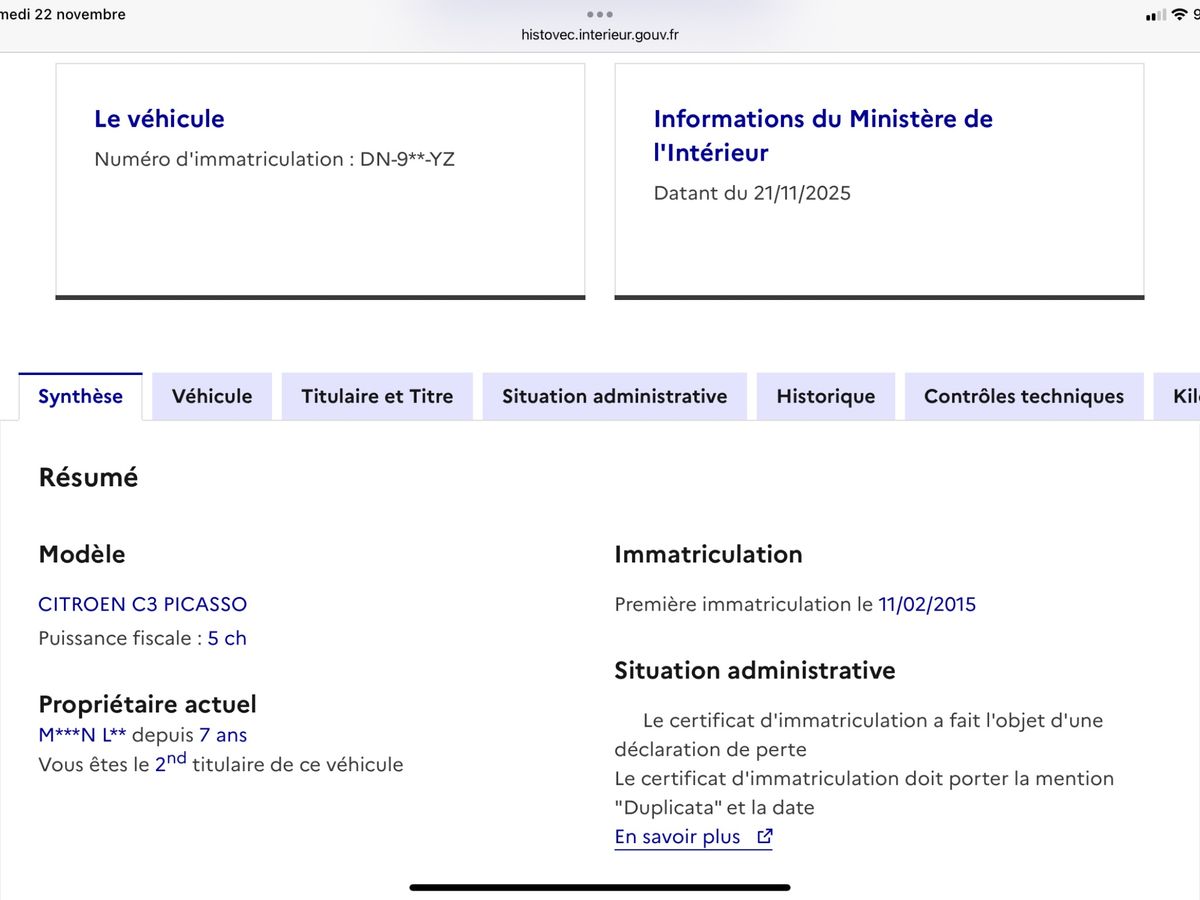Select the partially visible tab after Contrôles techniques

tap(1182, 397)
